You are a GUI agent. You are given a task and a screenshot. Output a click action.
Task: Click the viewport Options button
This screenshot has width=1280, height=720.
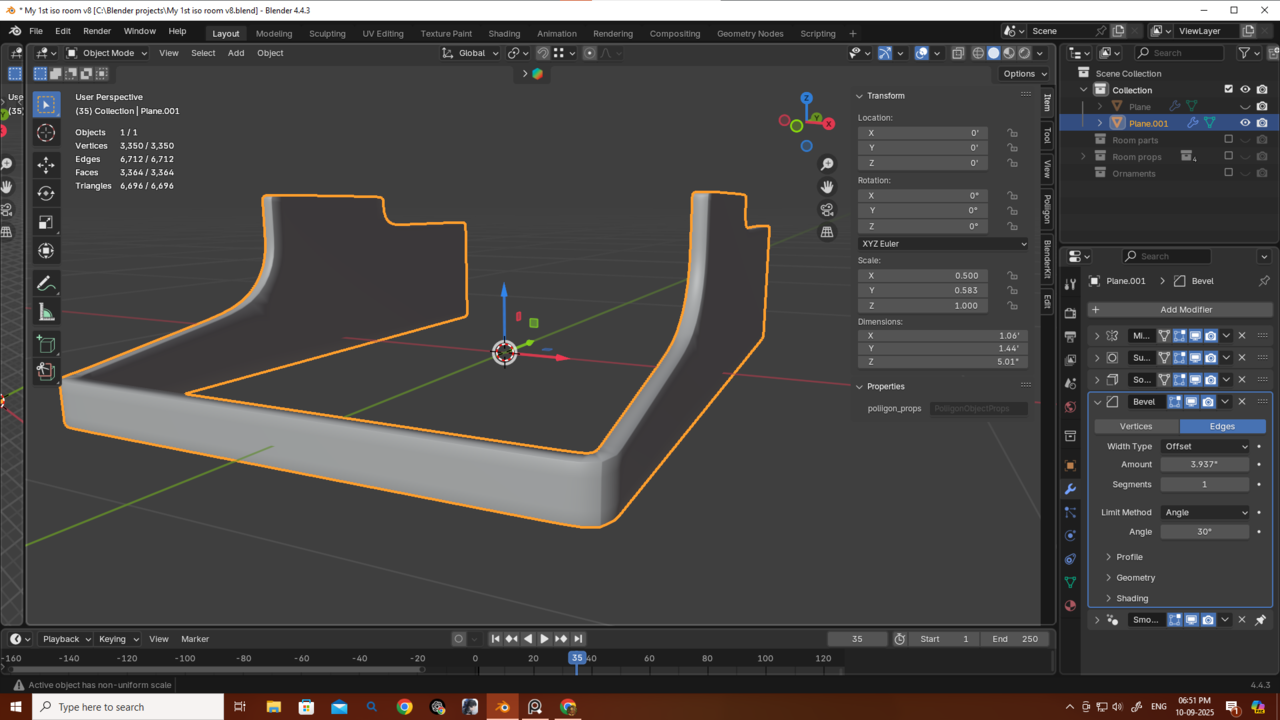pyautogui.click(x=1024, y=73)
